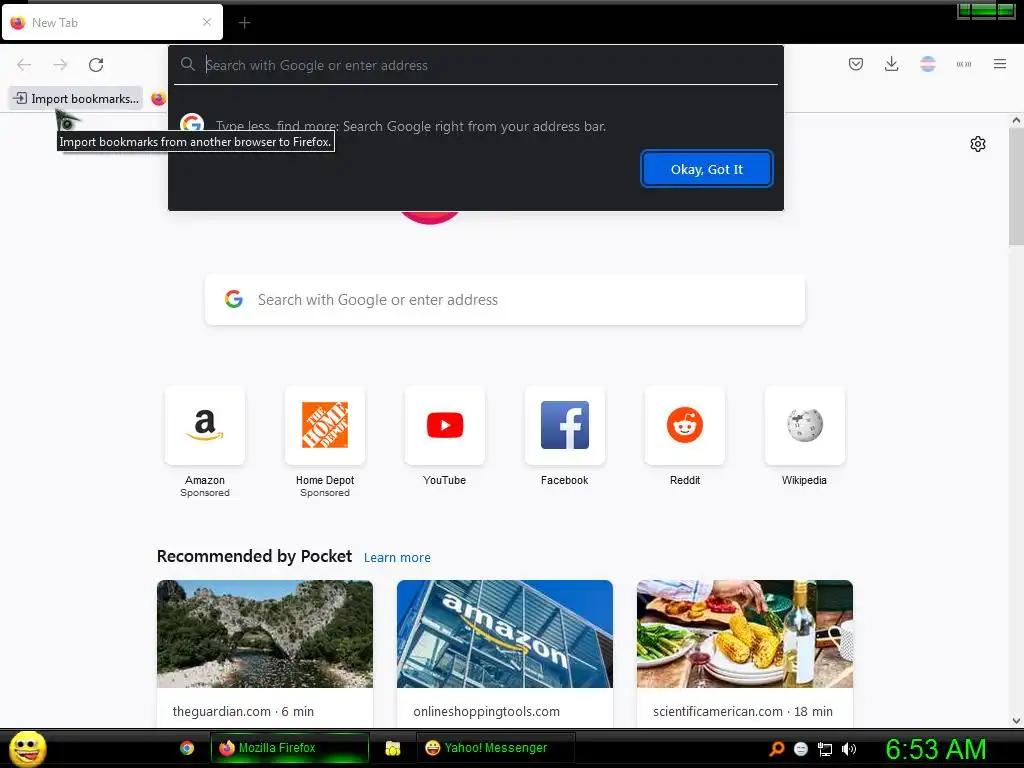Click the magnifier icon in address bar
This screenshot has height=768, width=1024.
tap(188, 65)
